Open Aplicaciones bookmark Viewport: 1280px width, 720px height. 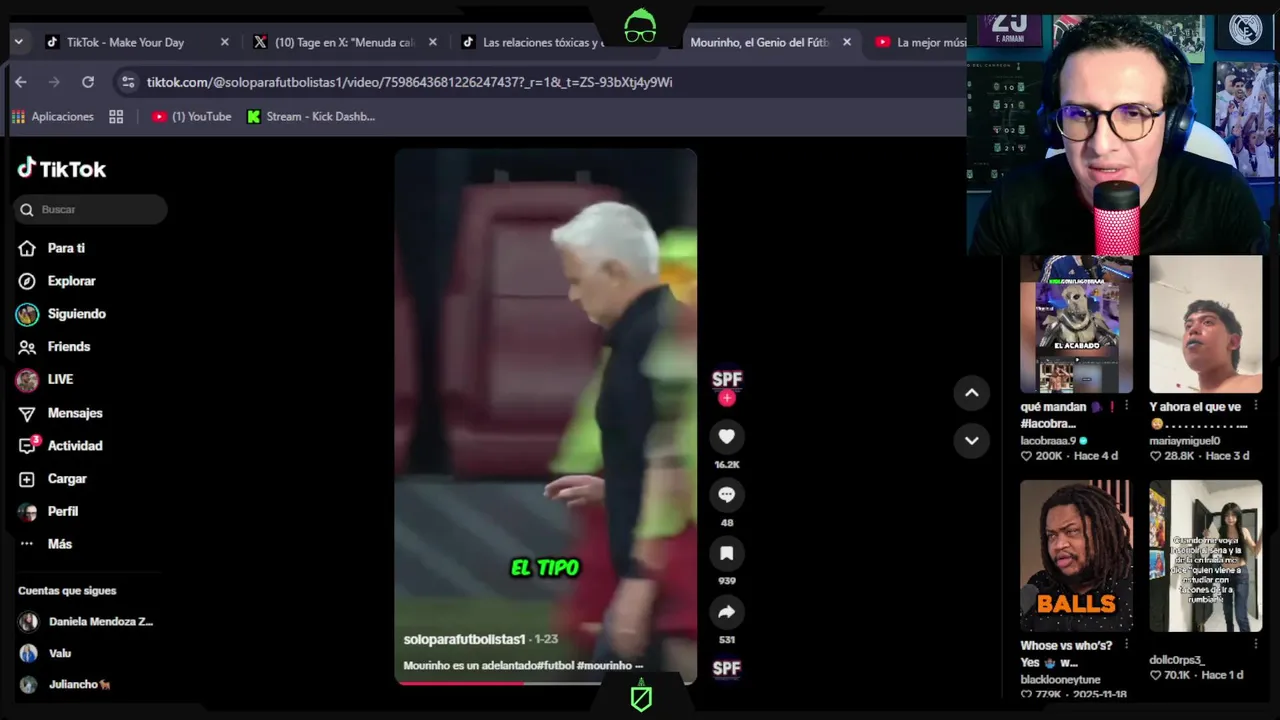53,117
